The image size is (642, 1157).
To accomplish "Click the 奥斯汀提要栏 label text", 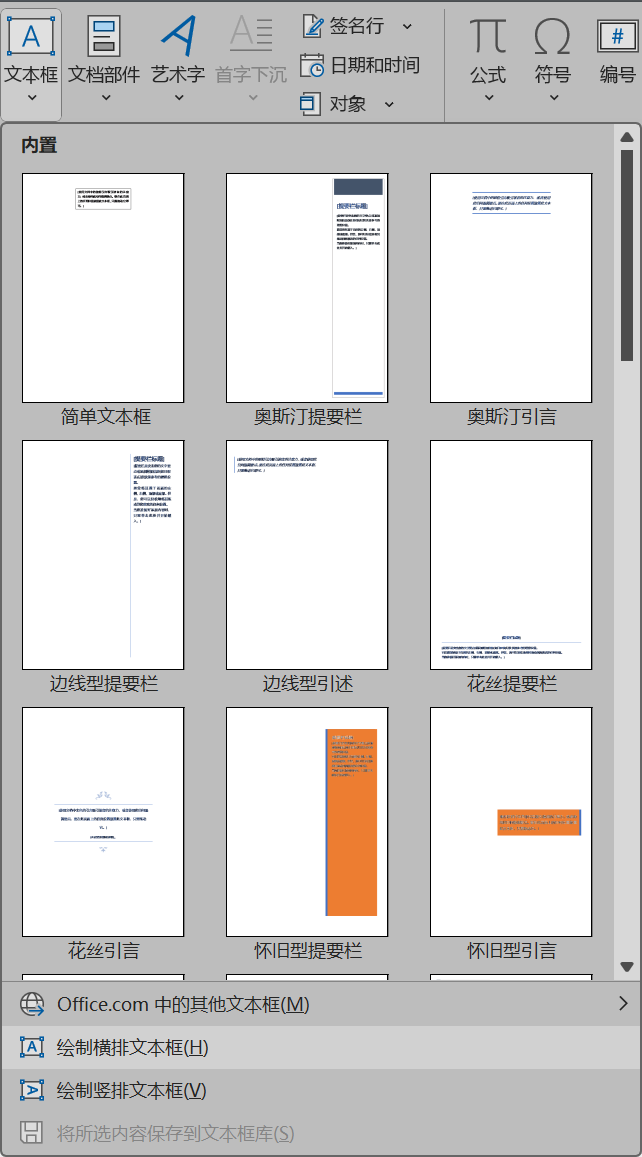I will [308, 417].
